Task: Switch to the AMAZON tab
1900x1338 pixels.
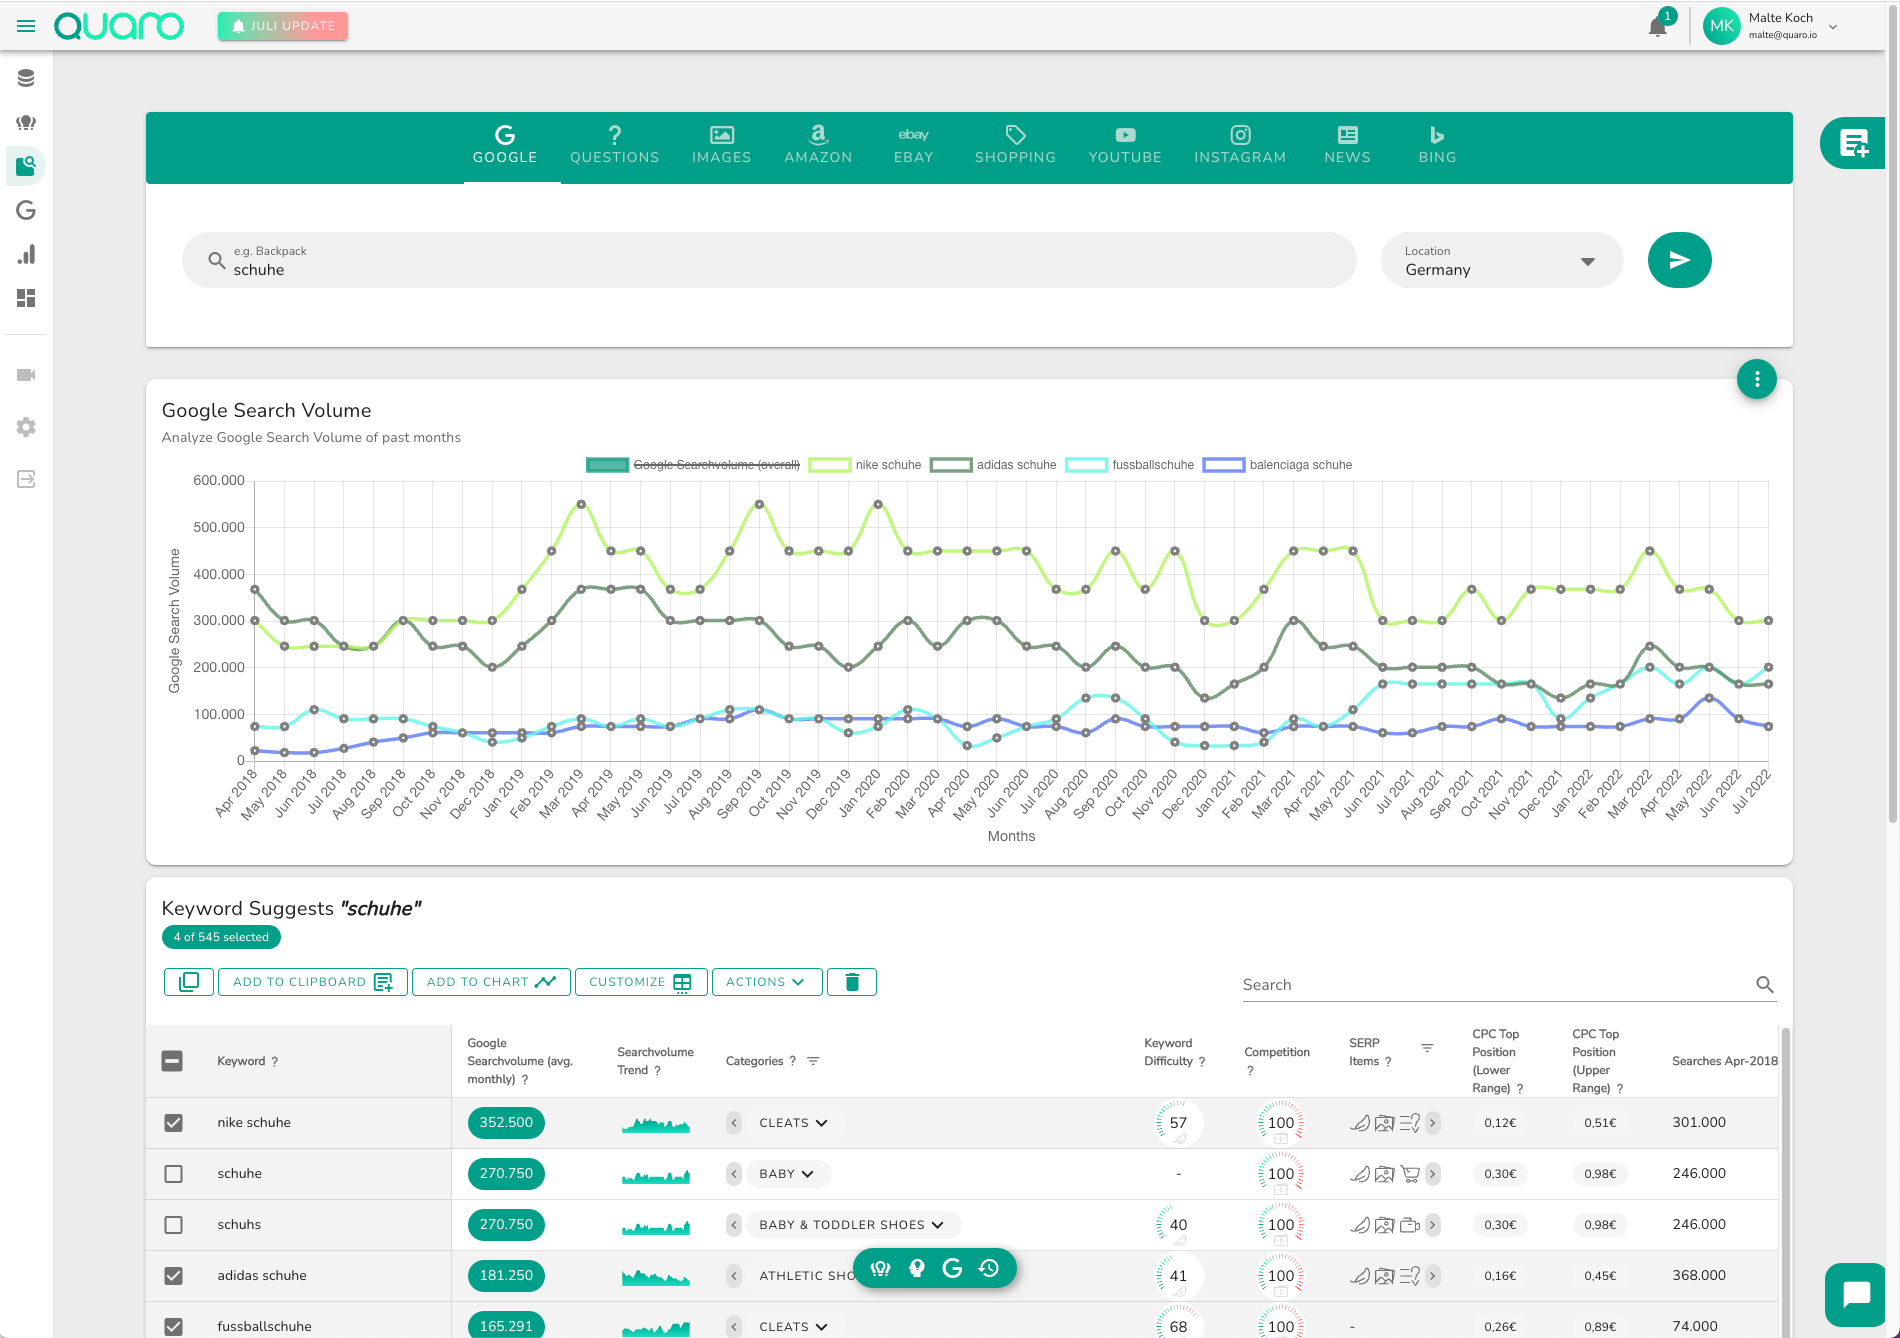Action: pyautogui.click(x=818, y=146)
